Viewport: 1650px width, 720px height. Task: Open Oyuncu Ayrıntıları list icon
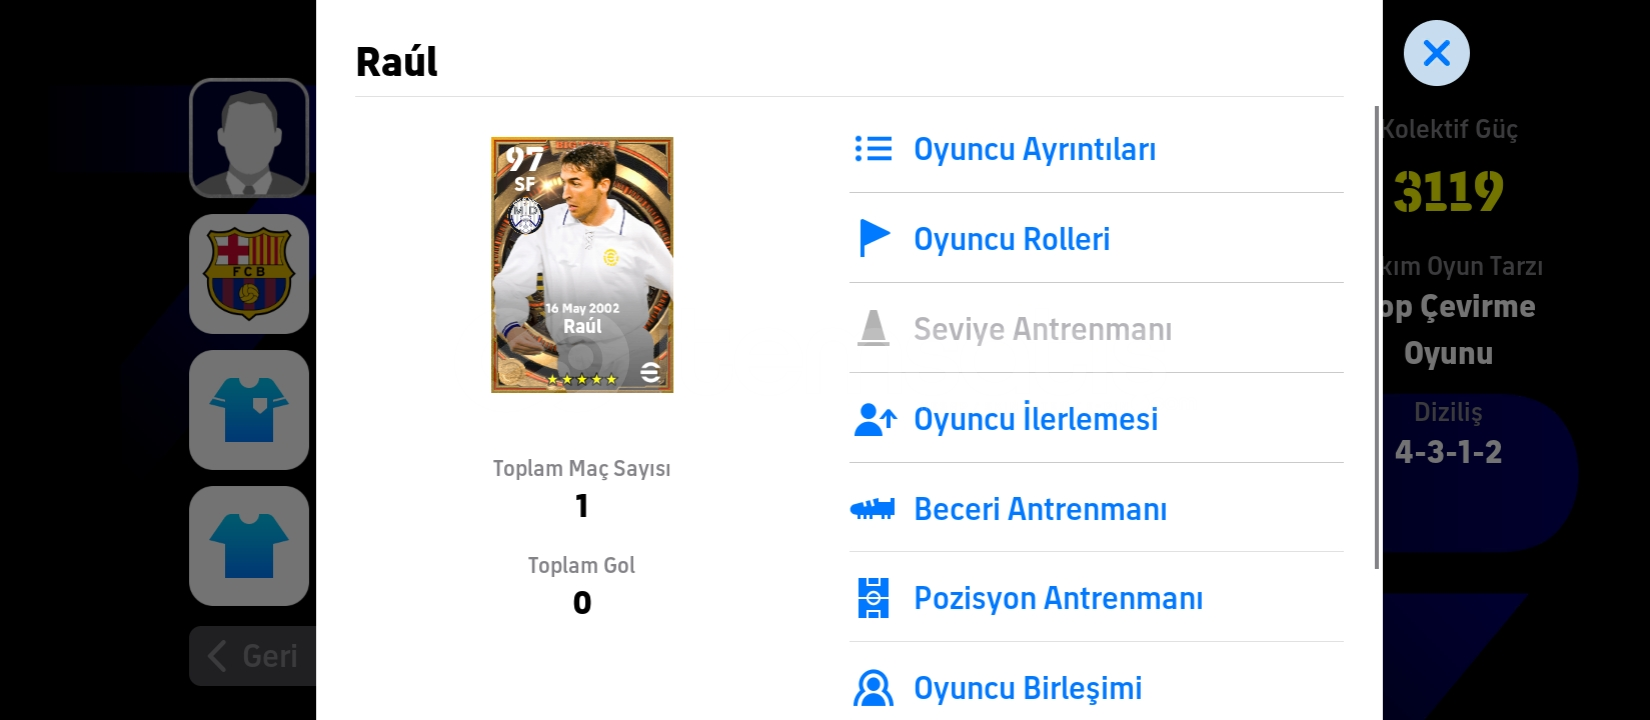click(873, 149)
